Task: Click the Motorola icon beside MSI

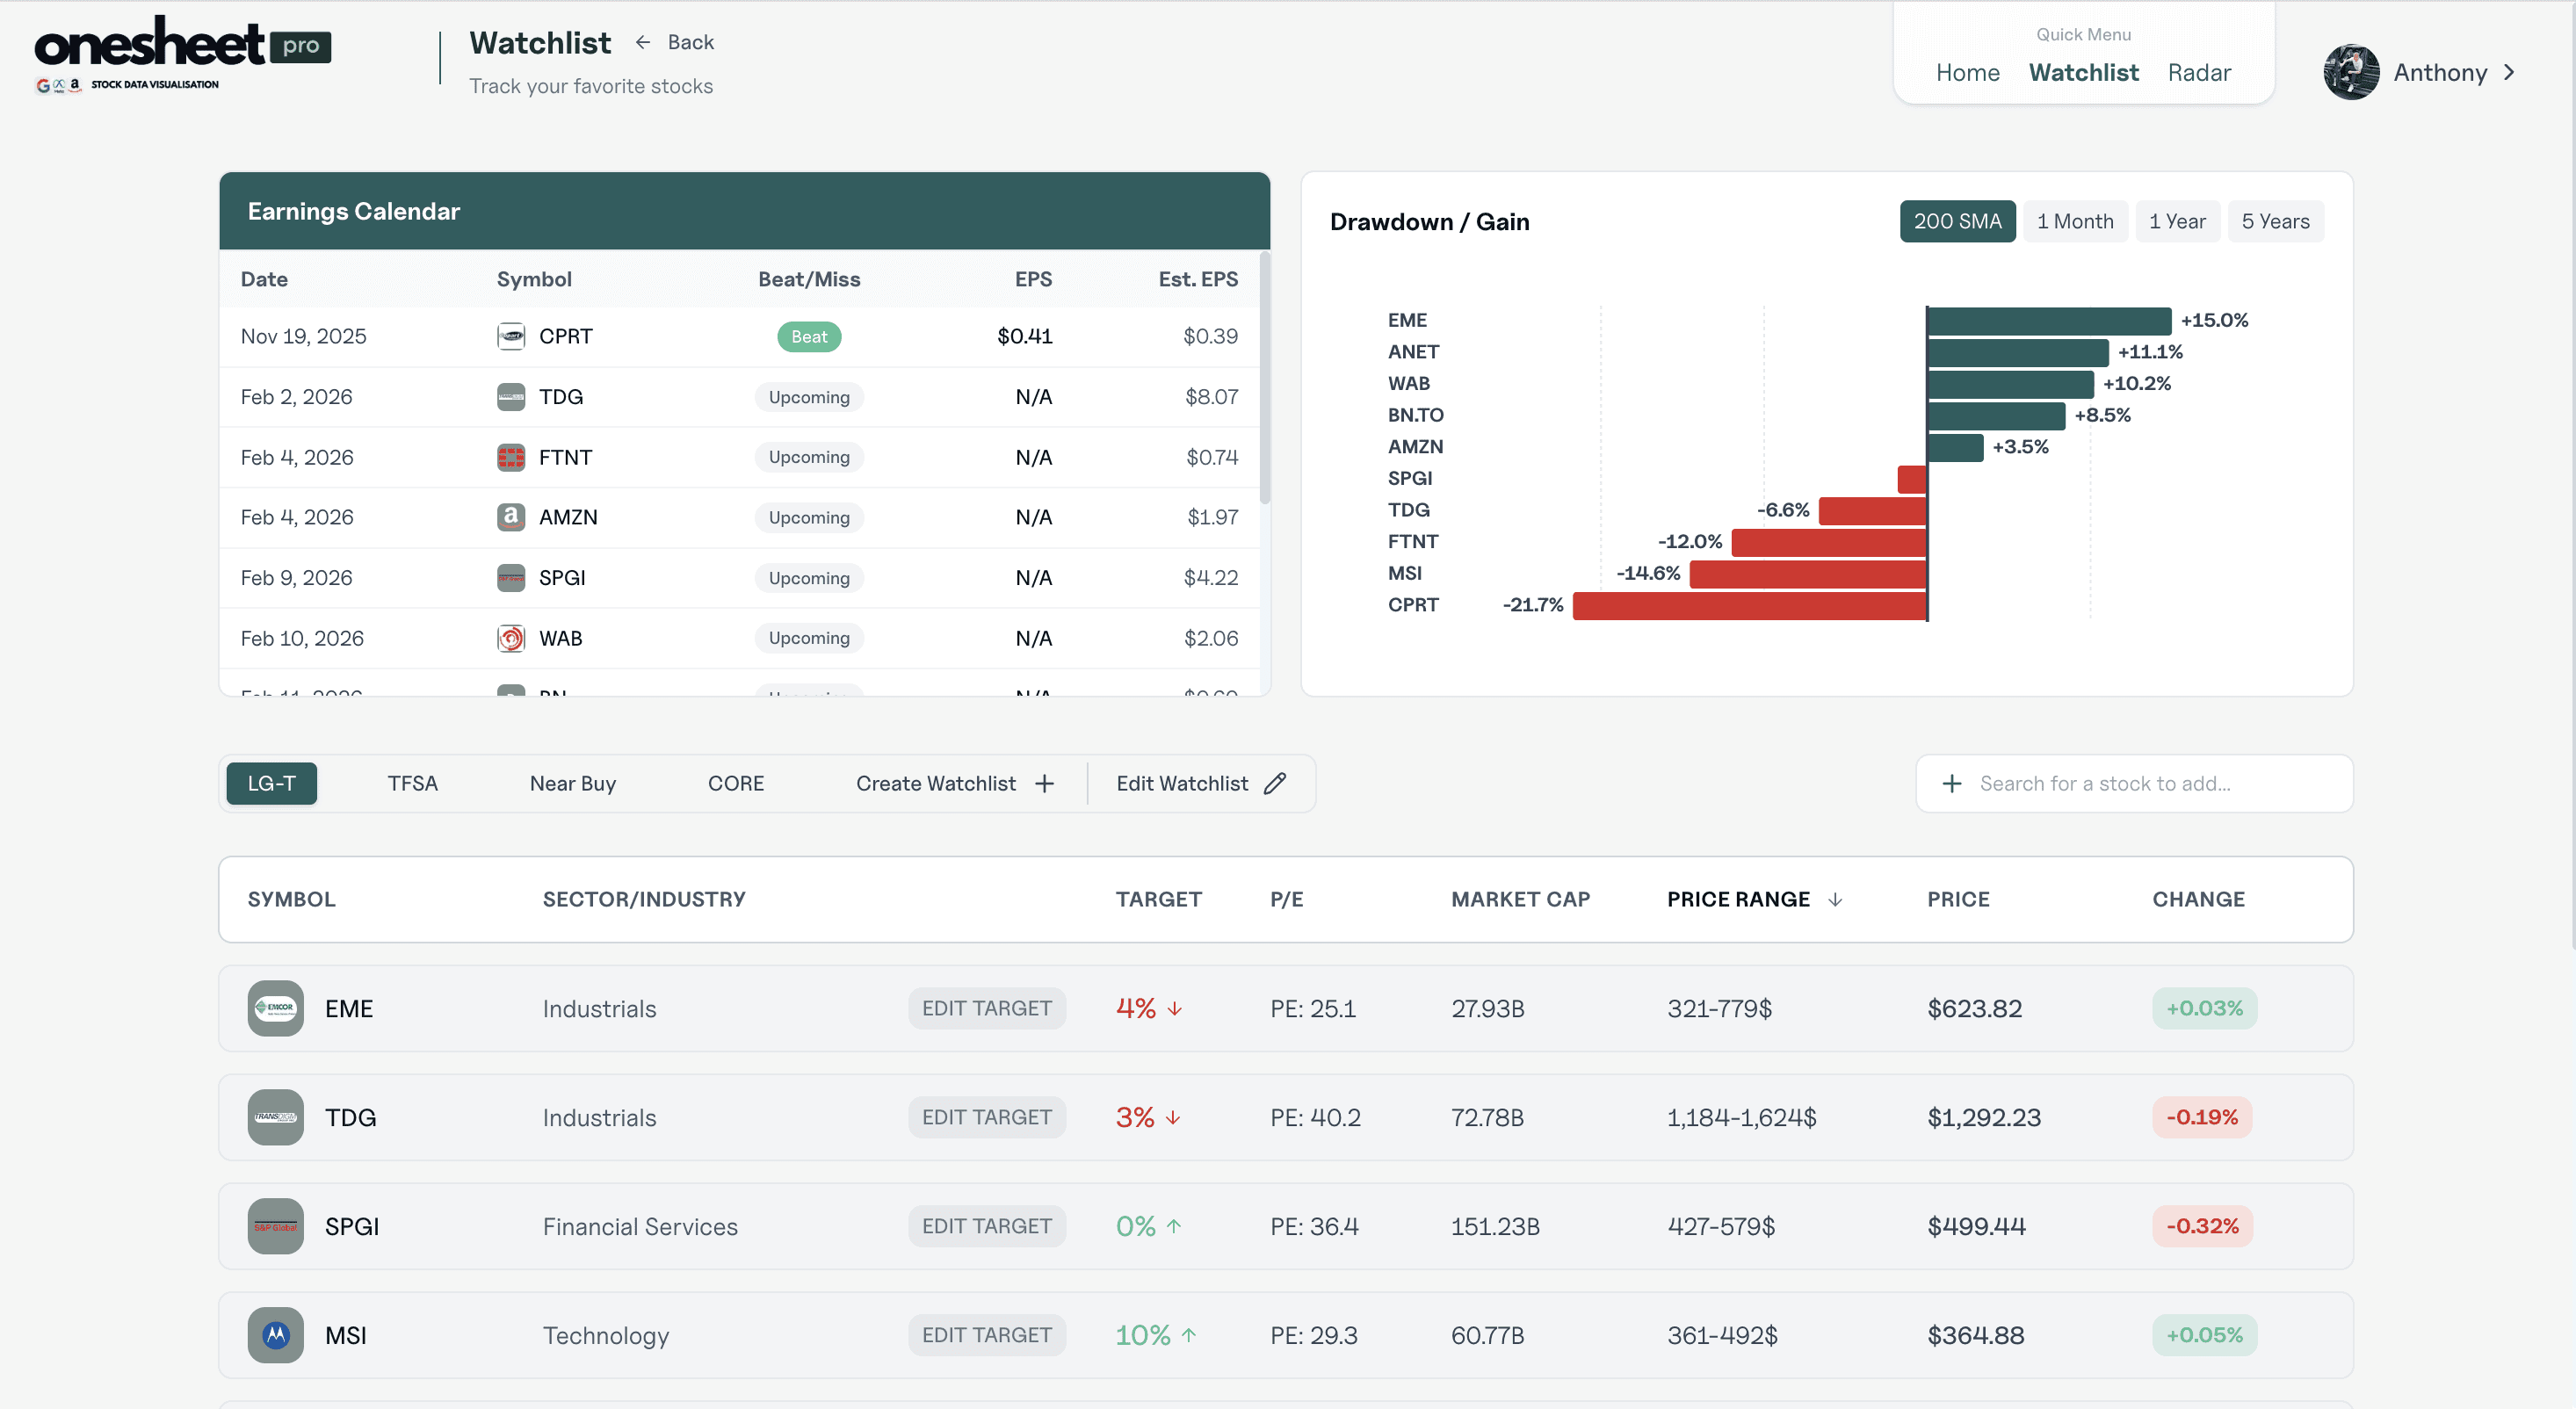Action: pos(275,1335)
